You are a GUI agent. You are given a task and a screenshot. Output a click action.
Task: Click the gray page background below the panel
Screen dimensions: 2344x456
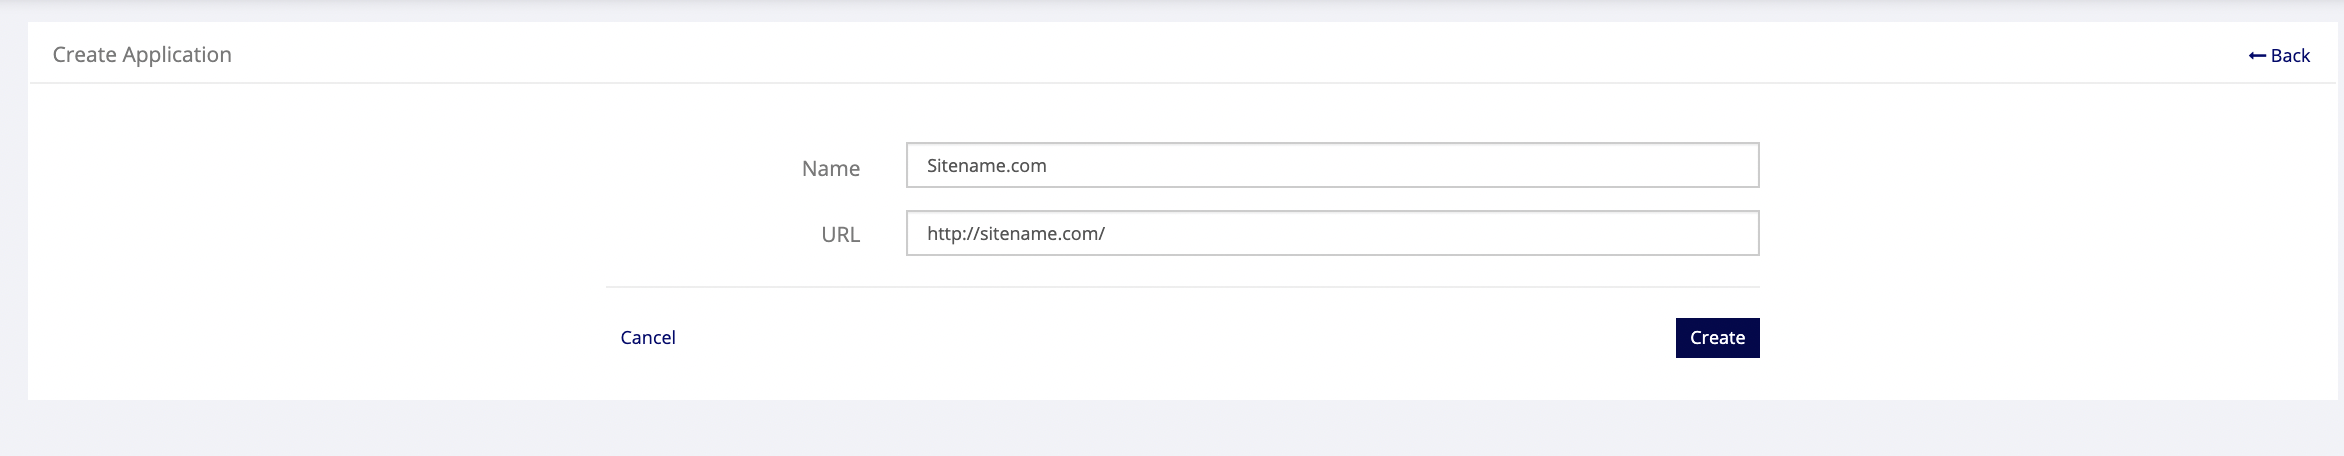pyautogui.click(x=1170, y=428)
